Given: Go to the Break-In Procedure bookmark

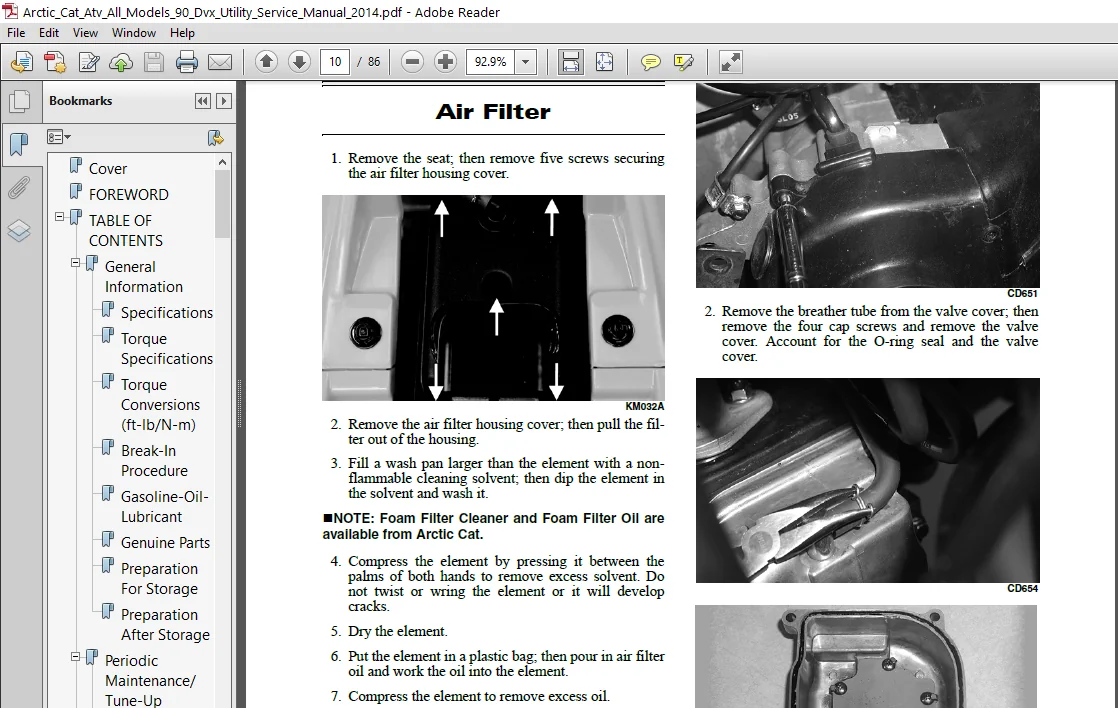Looking at the screenshot, I should click(x=154, y=461).
